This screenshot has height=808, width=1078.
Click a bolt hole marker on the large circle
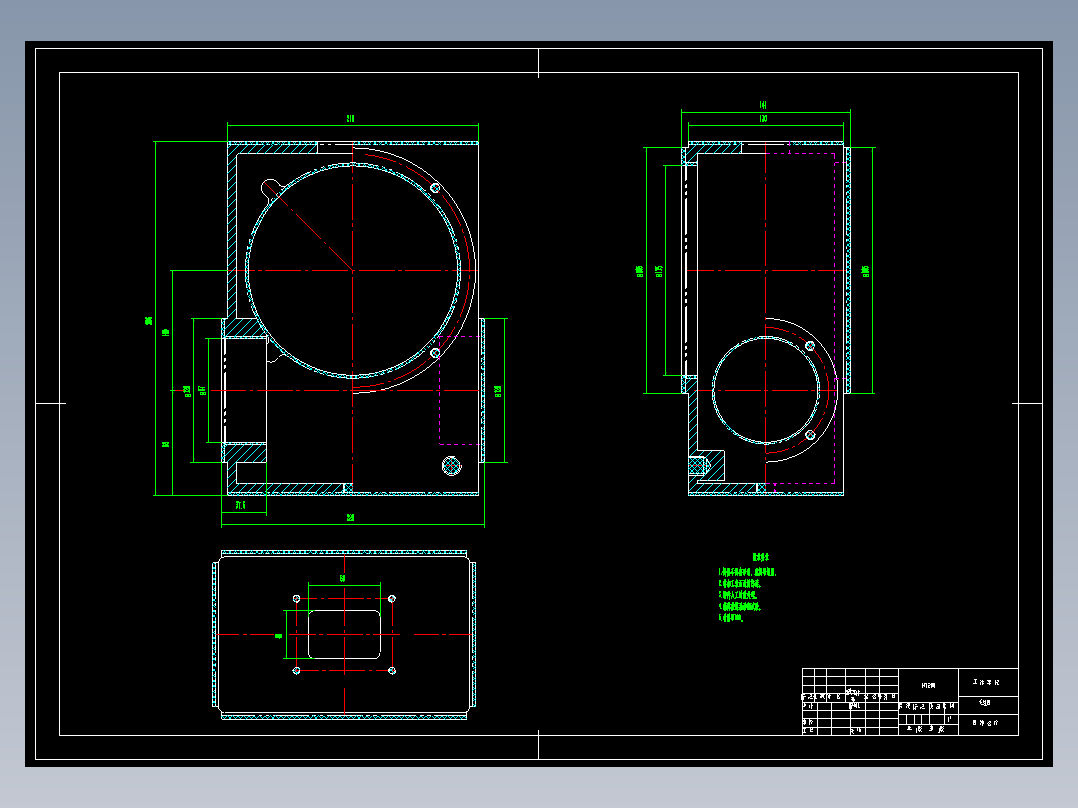436,186
